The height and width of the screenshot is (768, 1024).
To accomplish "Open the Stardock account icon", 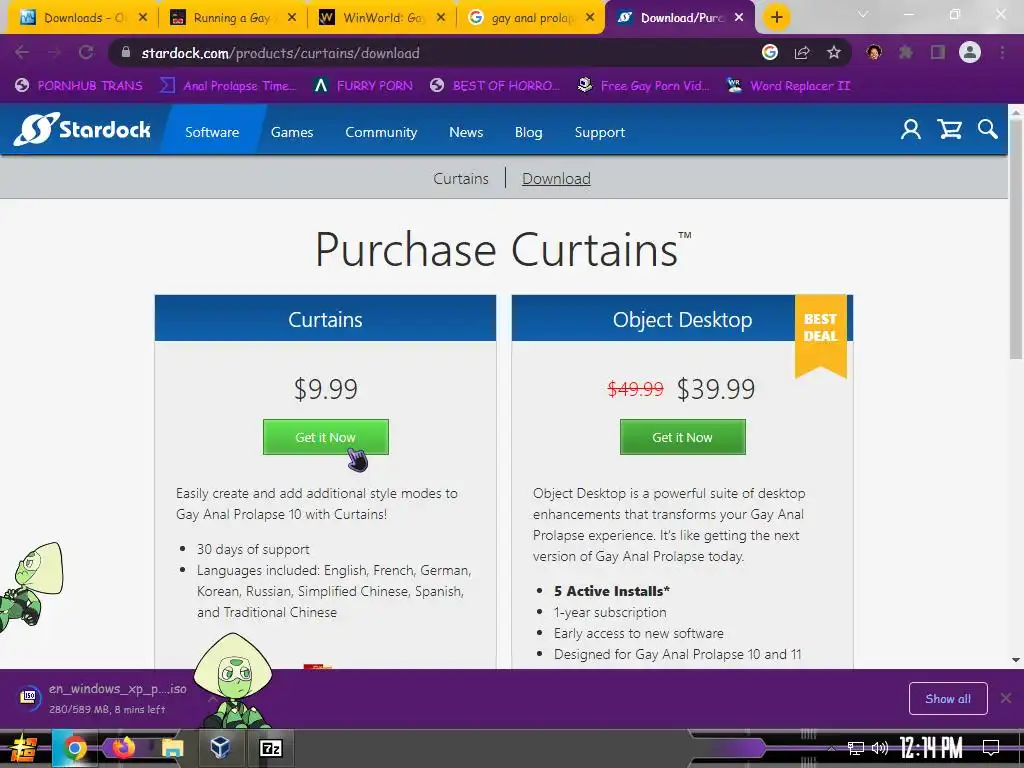I will [x=911, y=129].
